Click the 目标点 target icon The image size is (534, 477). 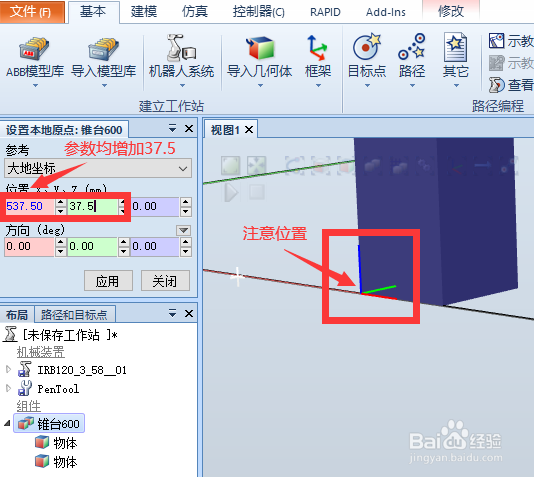tap(366, 47)
